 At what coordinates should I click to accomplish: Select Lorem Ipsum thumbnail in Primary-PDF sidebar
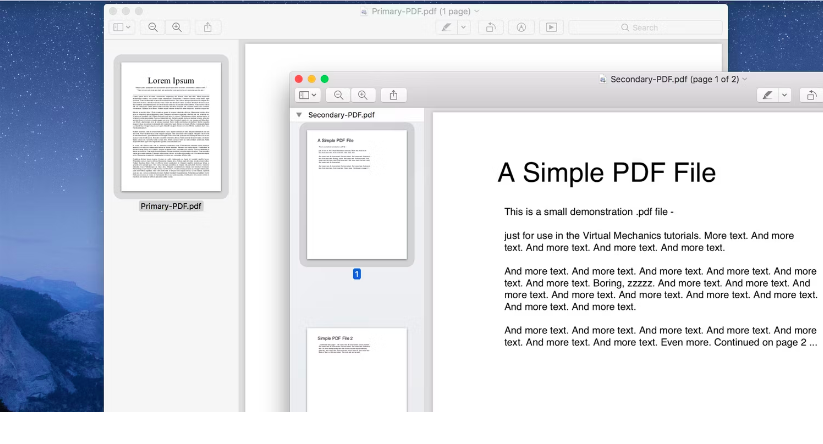(171, 126)
